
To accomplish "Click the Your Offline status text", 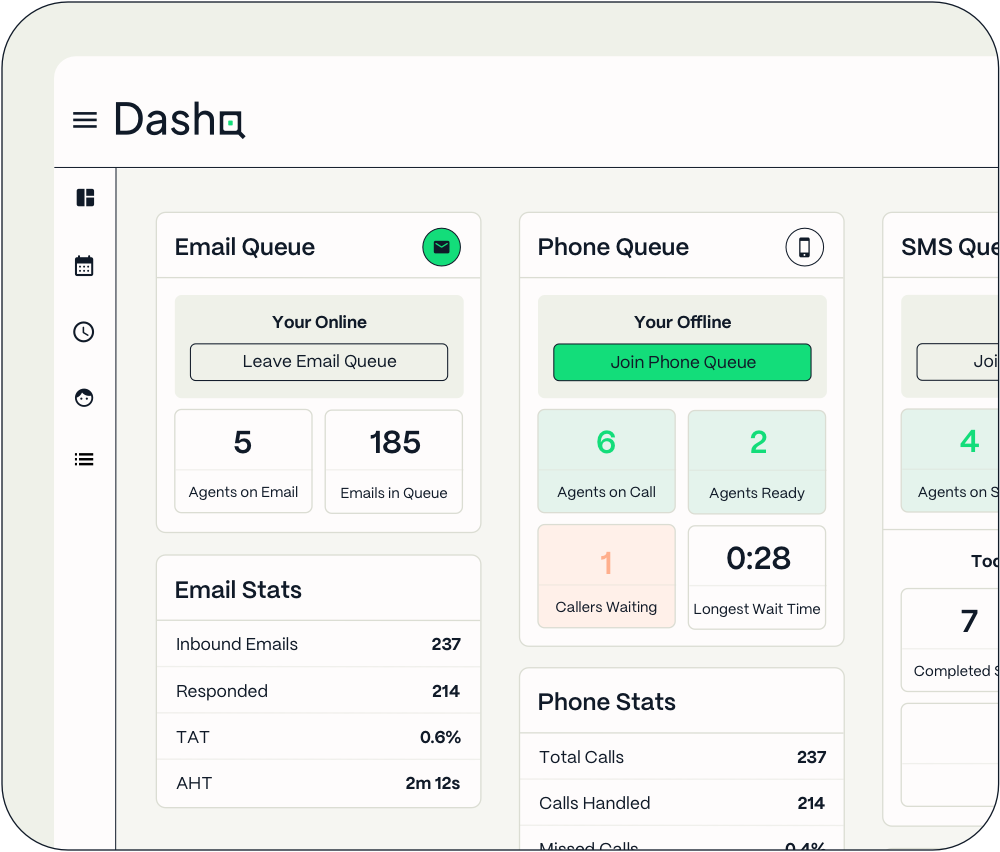I will [682, 322].
